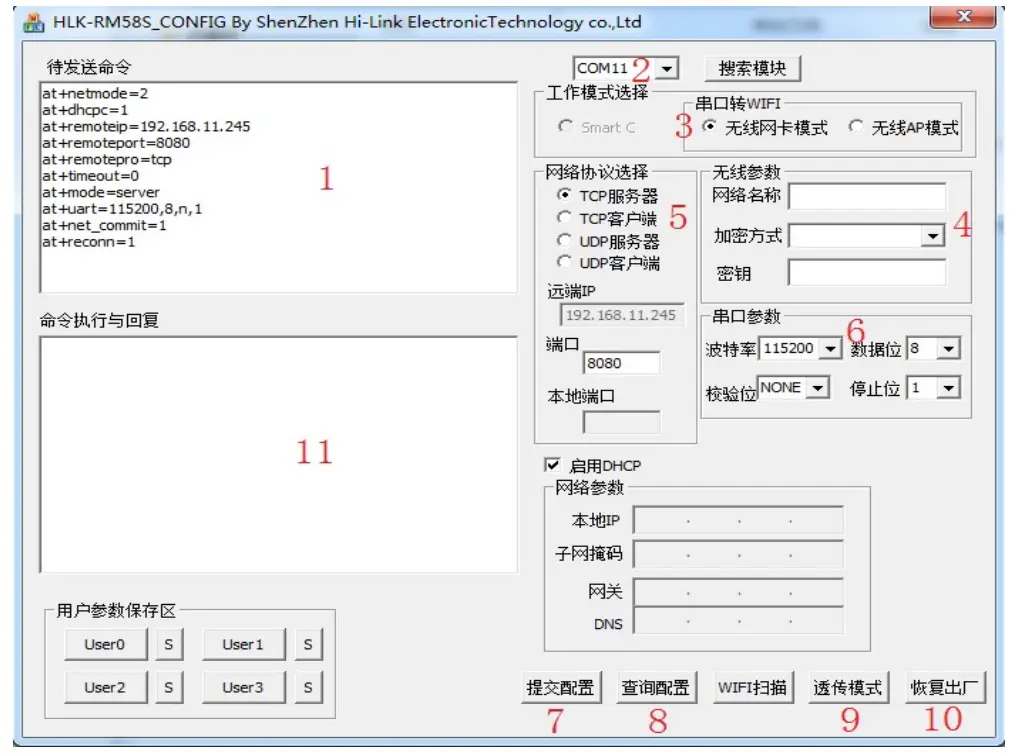This screenshot has width=1012, height=756.
Task: Click the at+dhcpc=1 command line
Action: coord(85,110)
